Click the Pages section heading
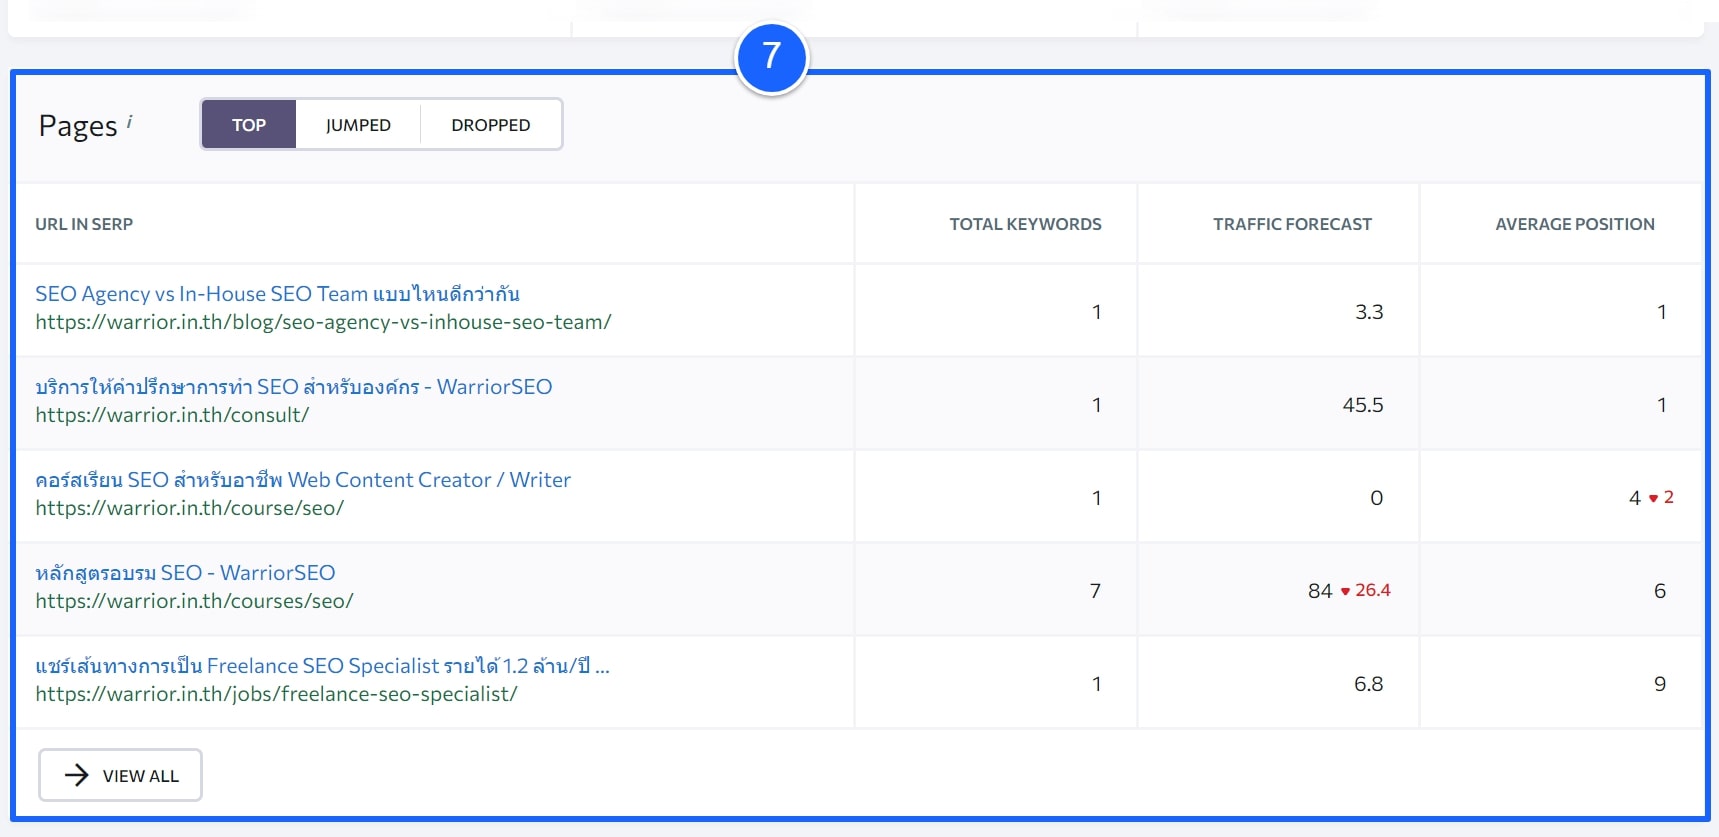The image size is (1719, 837). (78, 126)
